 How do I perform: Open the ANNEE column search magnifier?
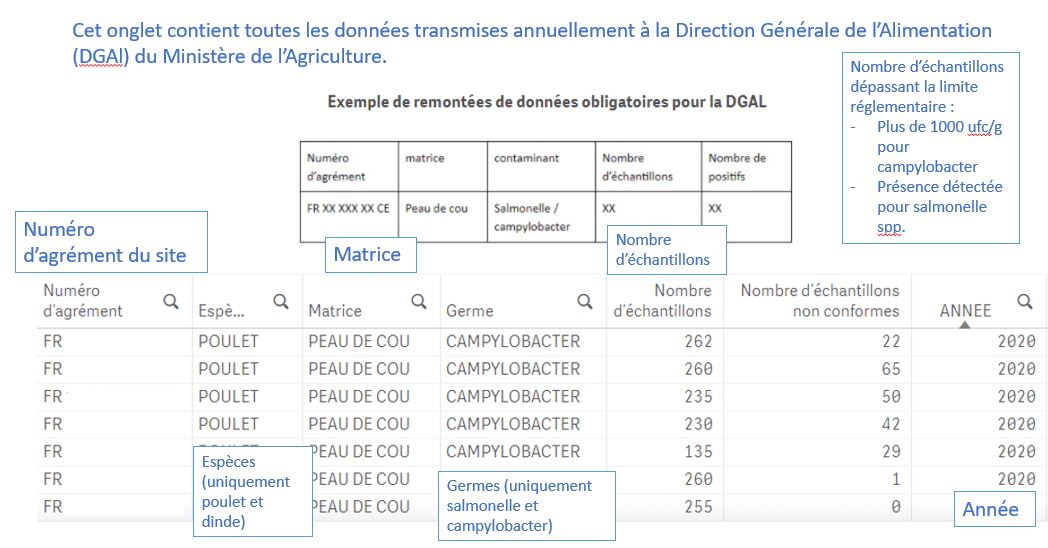(1025, 300)
